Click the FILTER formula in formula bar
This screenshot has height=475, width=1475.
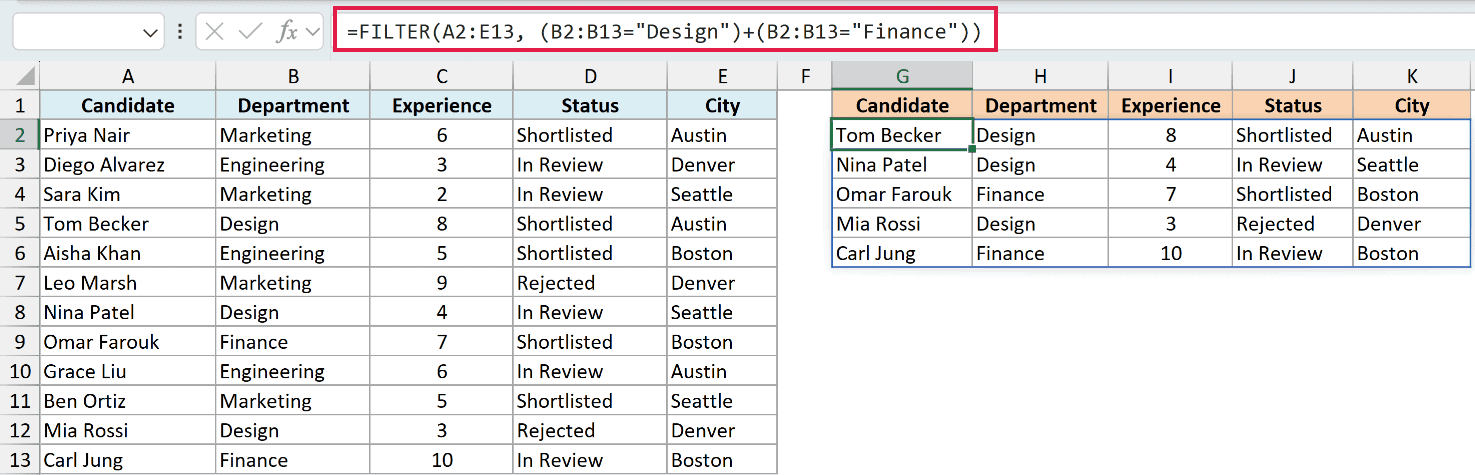coord(664,31)
